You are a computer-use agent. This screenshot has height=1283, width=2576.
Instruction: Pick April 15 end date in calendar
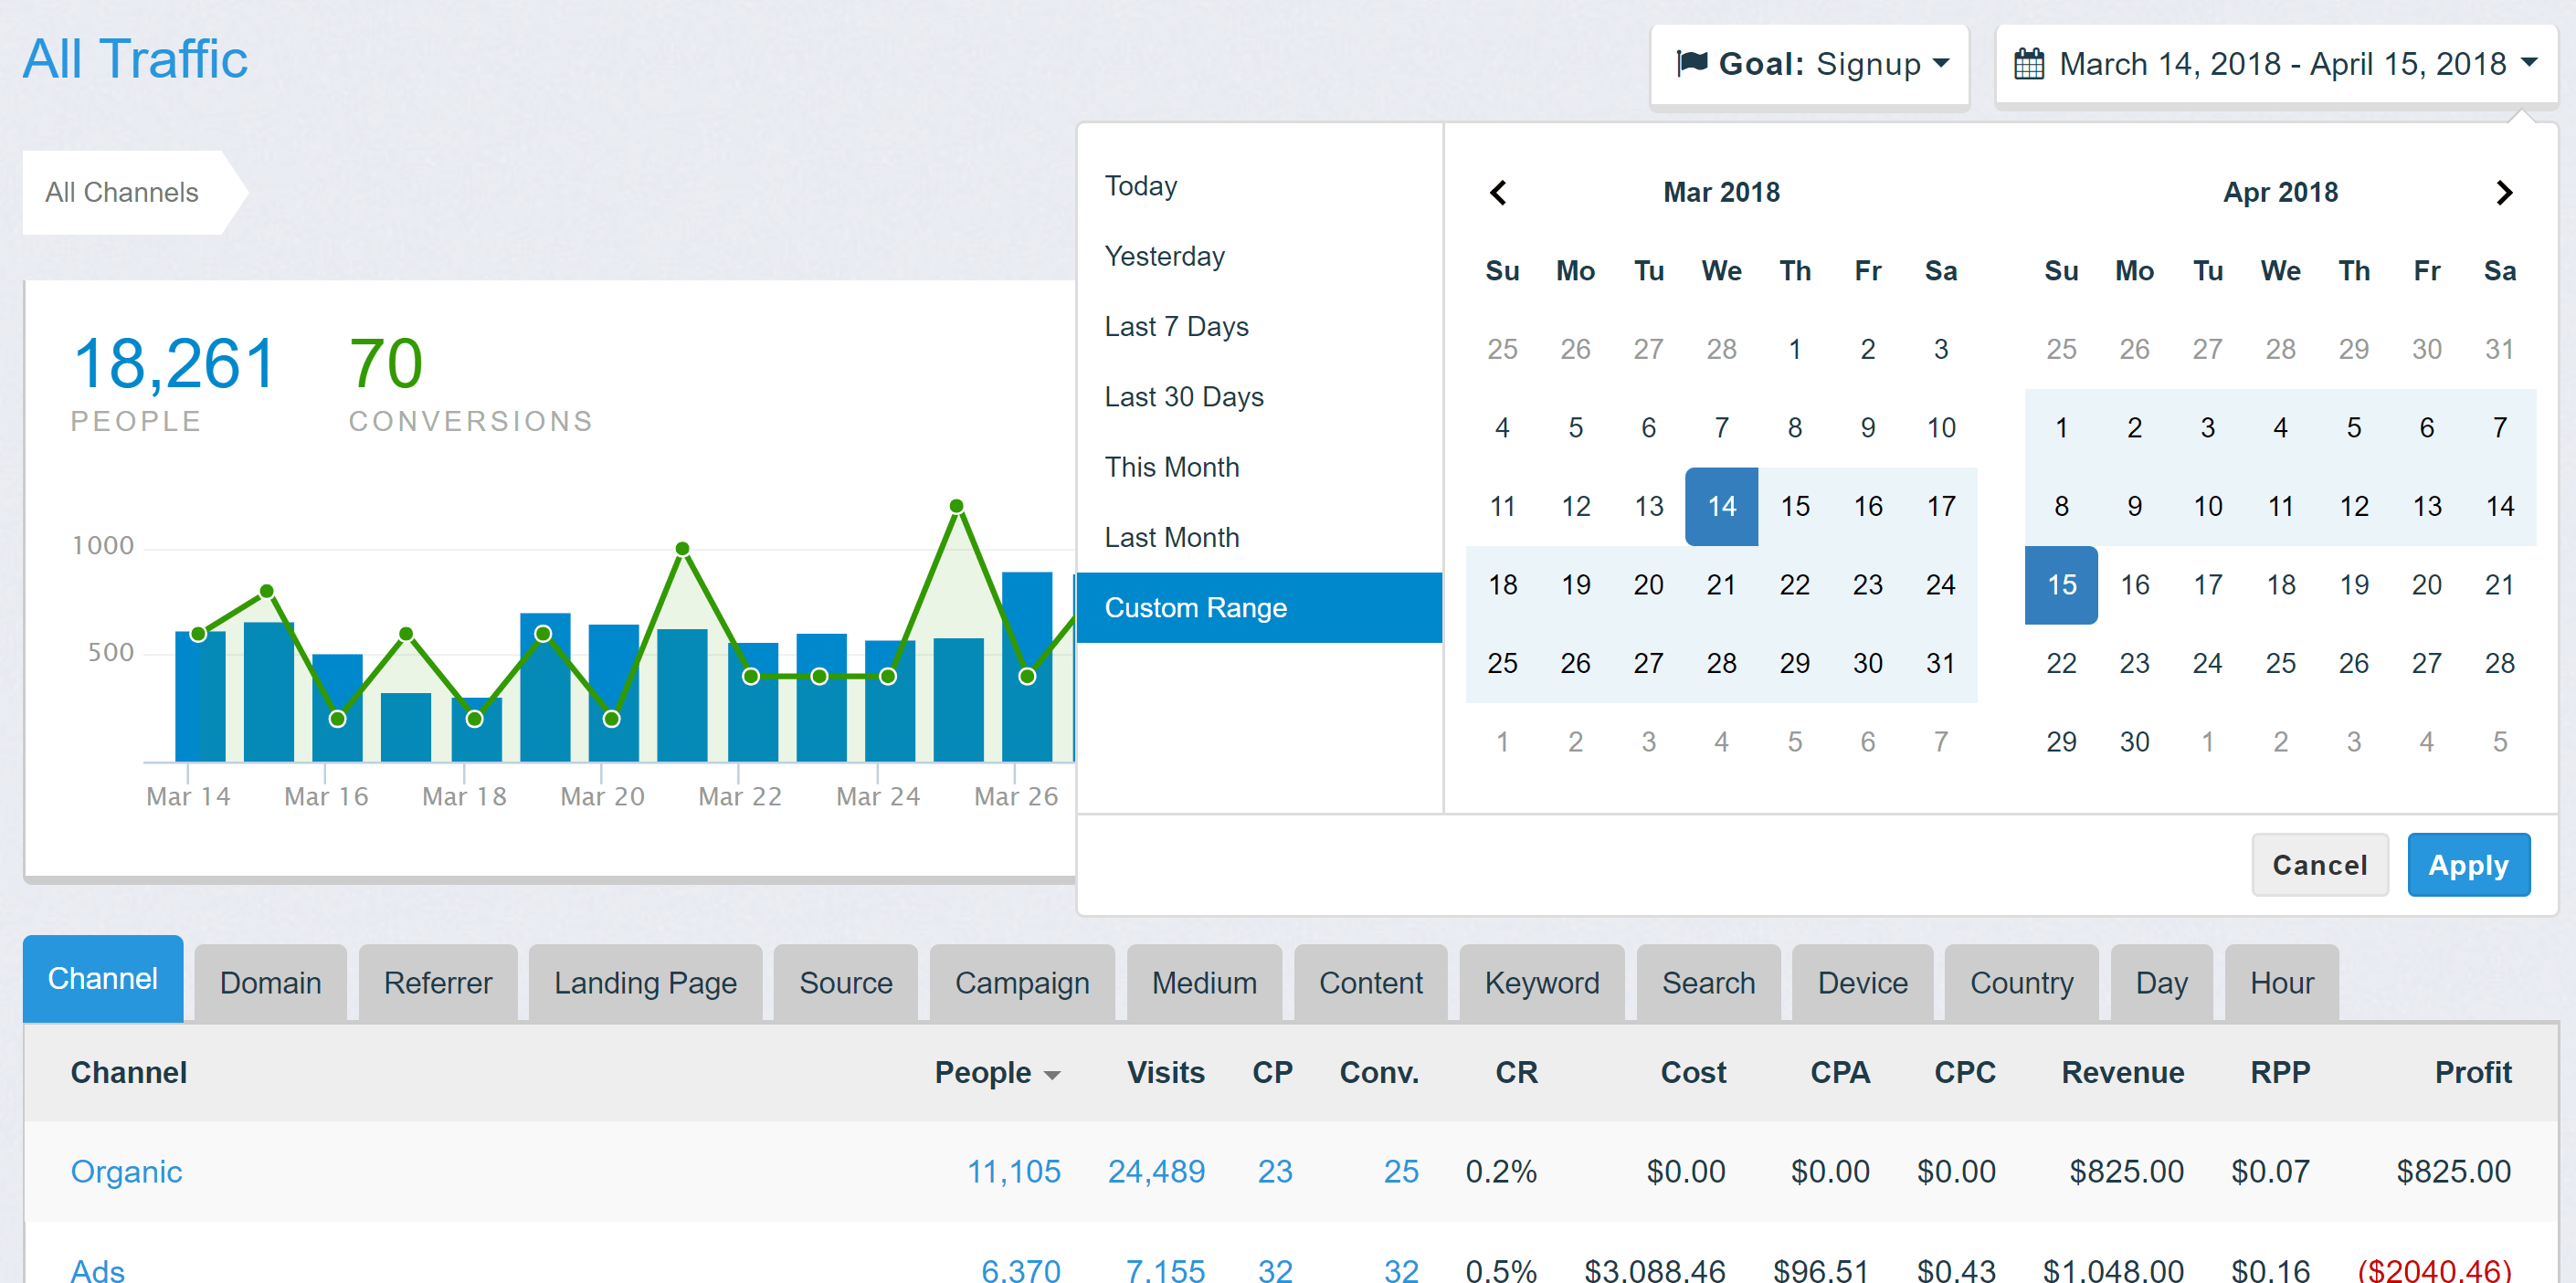[2061, 585]
